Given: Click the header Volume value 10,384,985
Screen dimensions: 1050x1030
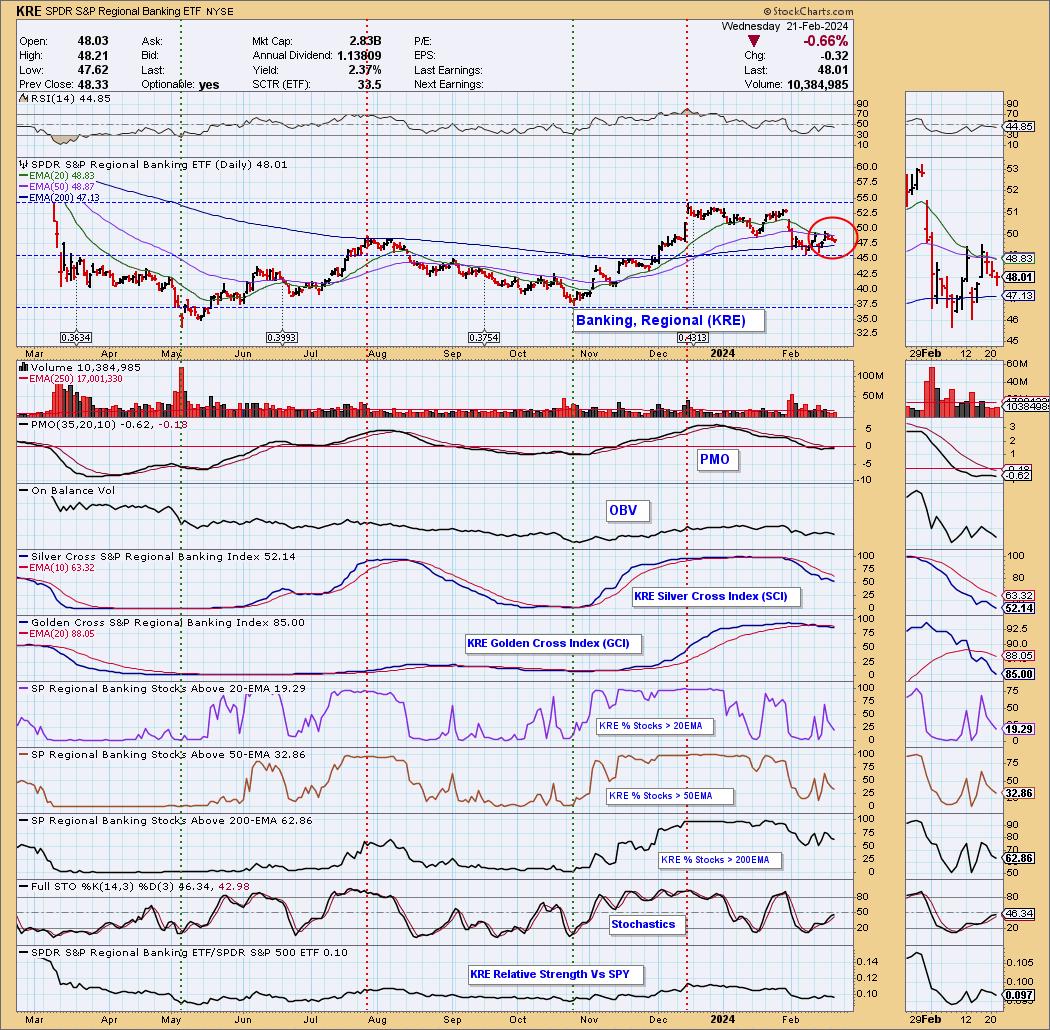Looking at the screenshot, I should point(817,84).
